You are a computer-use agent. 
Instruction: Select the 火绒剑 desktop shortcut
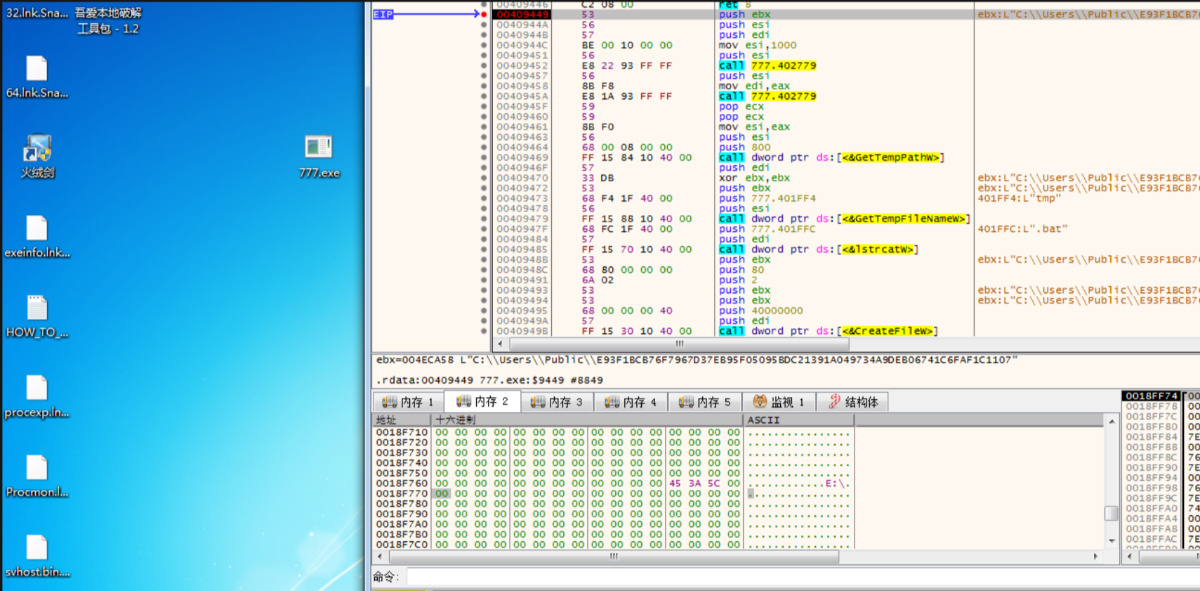(x=37, y=149)
